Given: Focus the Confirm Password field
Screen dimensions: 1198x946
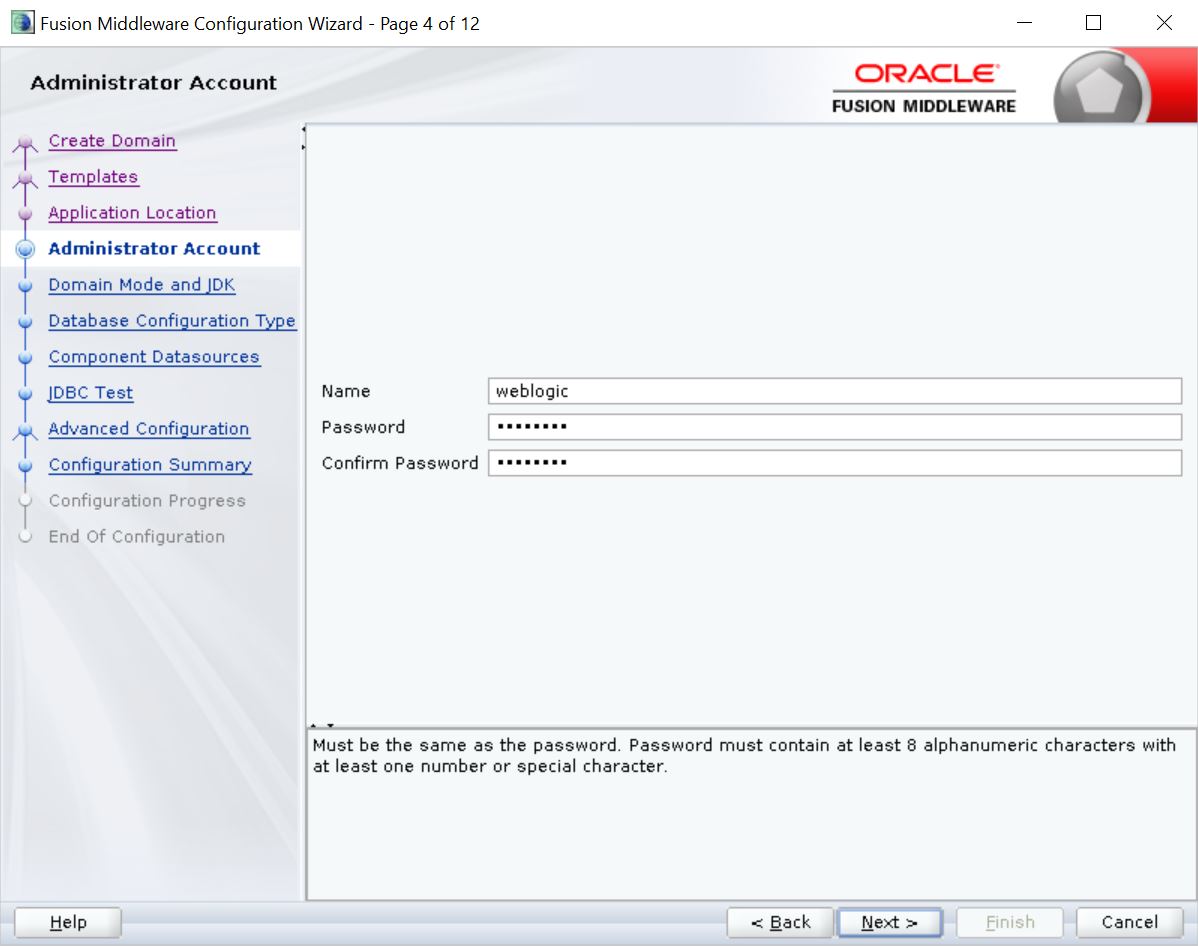Looking at the screenshot, I should click(x=834, y=463).
